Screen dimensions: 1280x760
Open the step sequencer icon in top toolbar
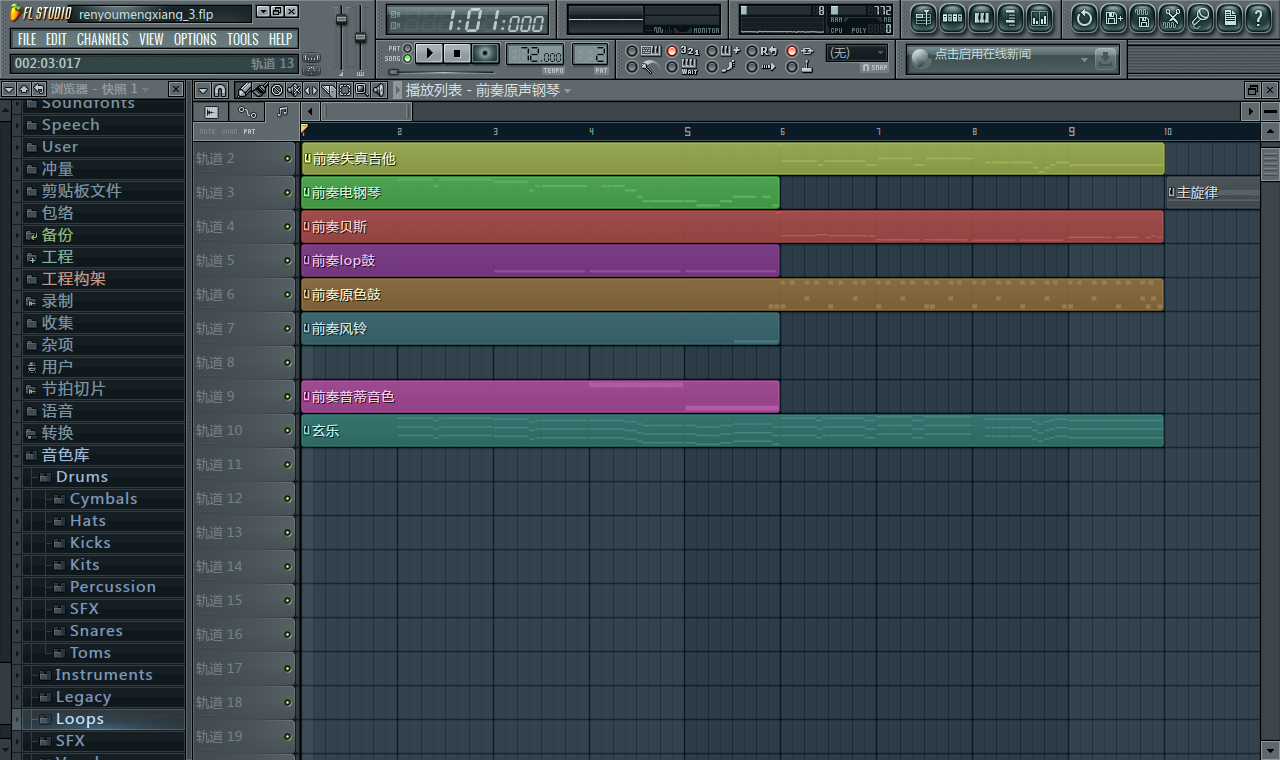[x=952, y=18]
